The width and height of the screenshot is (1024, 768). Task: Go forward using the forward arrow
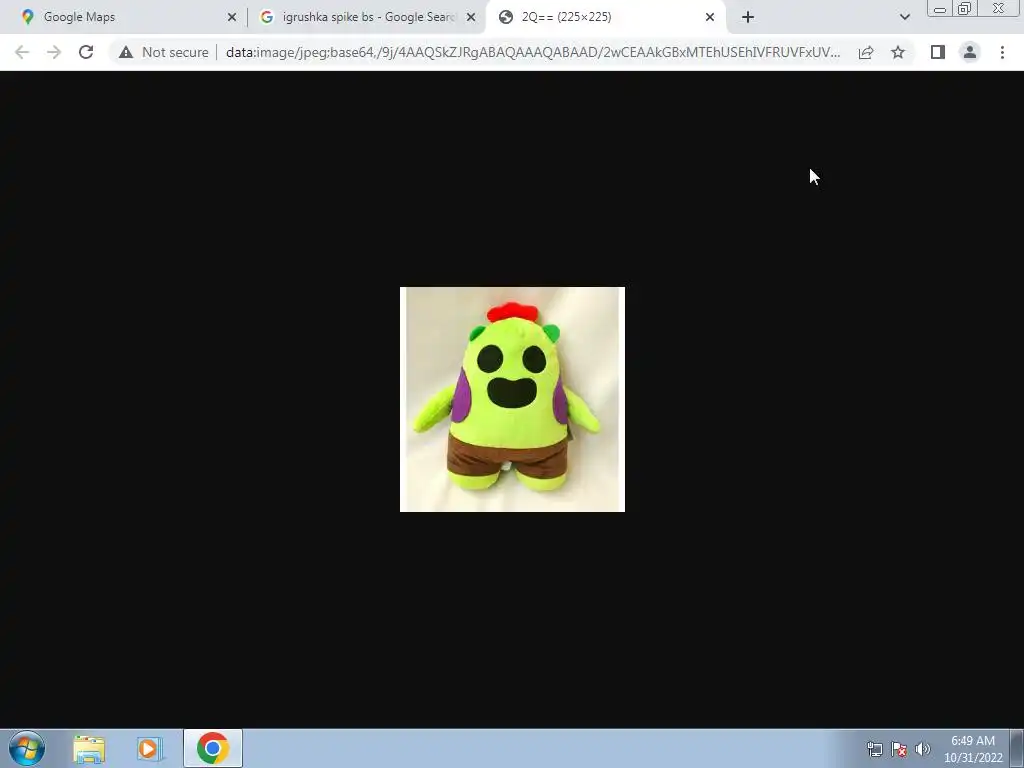54,52
